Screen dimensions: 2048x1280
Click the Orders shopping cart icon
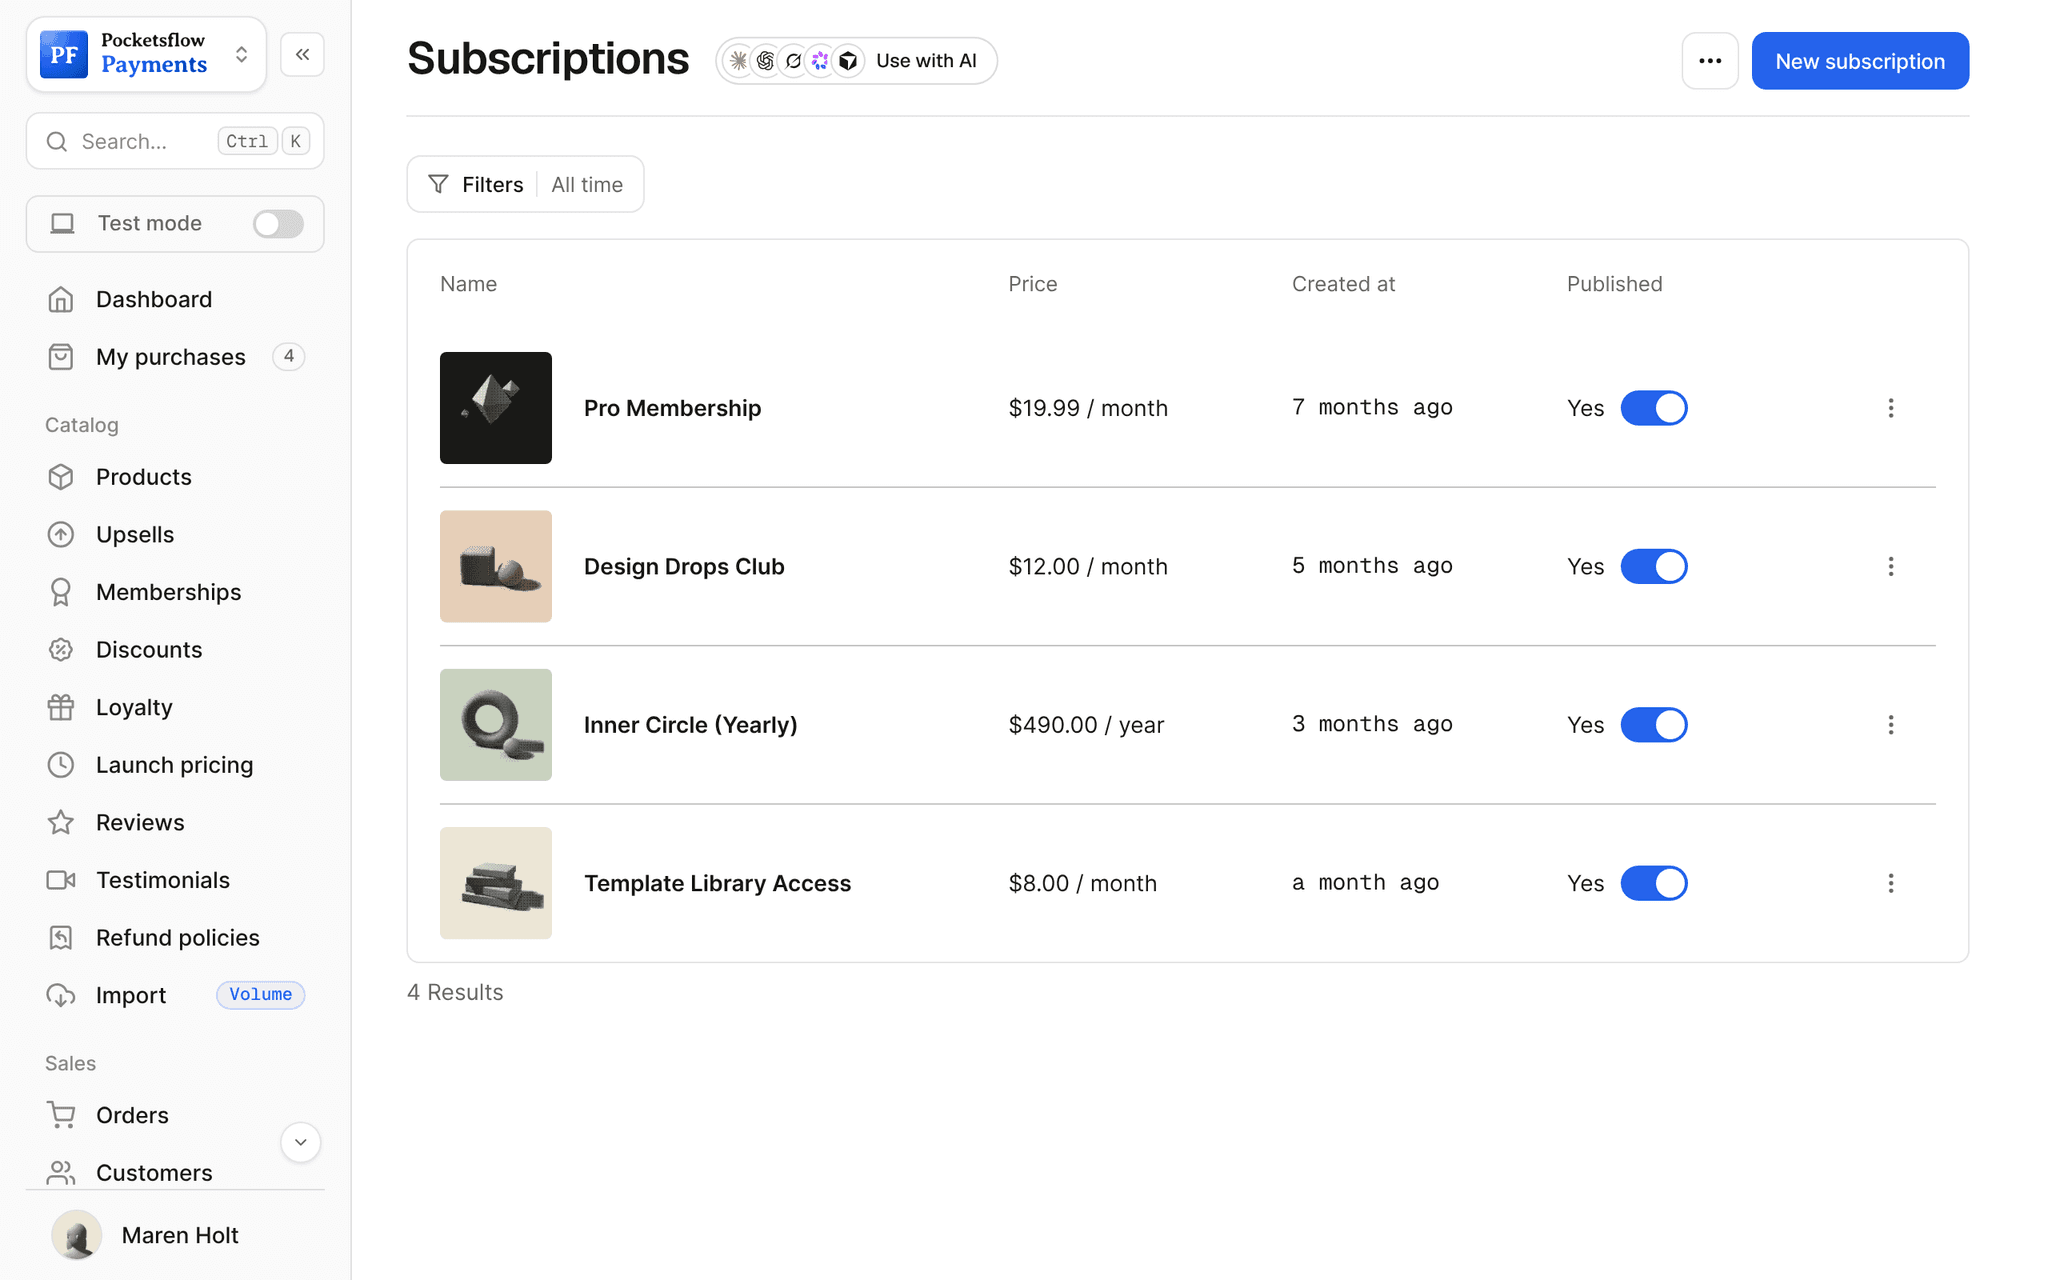tap(61, 1115)
